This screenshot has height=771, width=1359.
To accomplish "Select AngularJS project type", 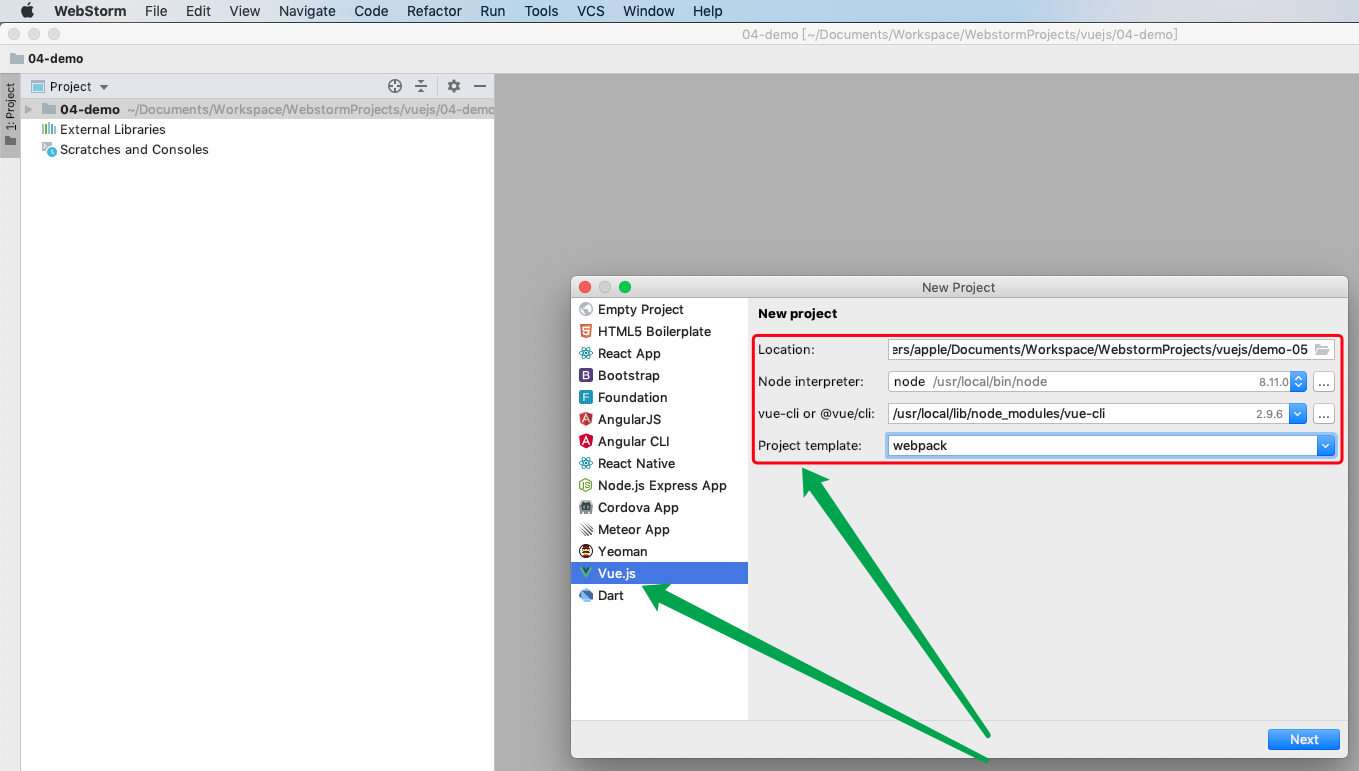I will [659, 419].
